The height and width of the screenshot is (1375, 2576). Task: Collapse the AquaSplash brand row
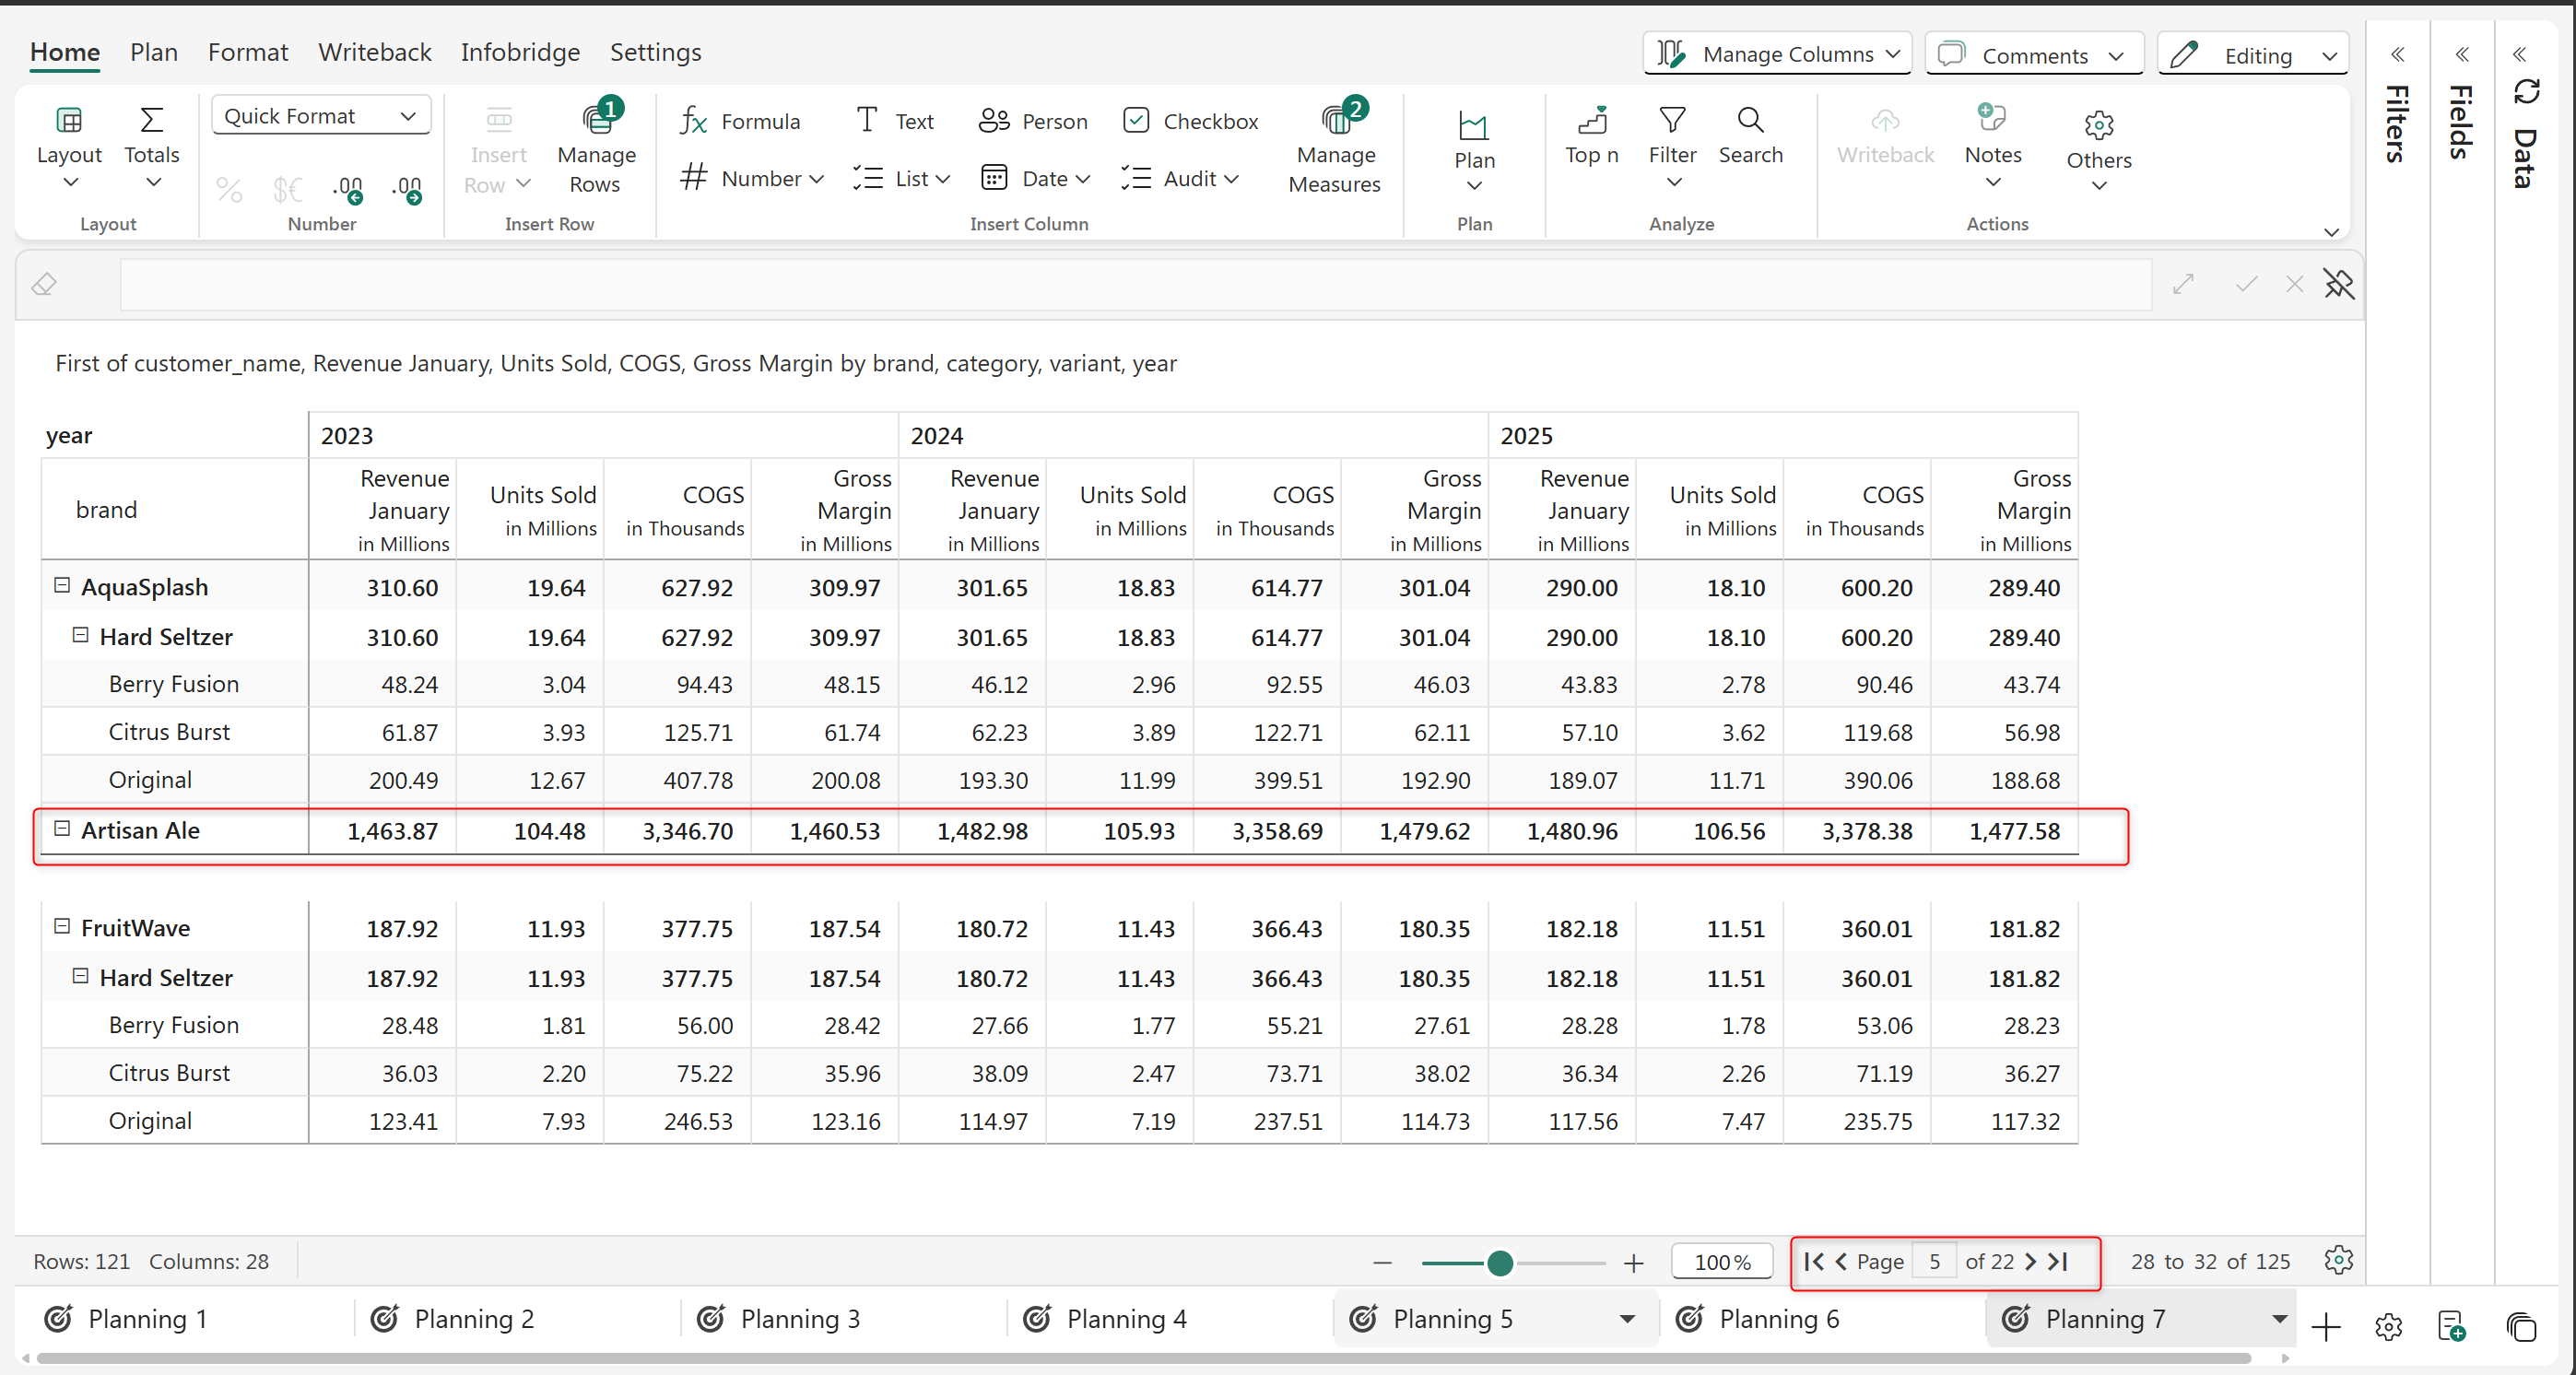[x=62, y=586]
